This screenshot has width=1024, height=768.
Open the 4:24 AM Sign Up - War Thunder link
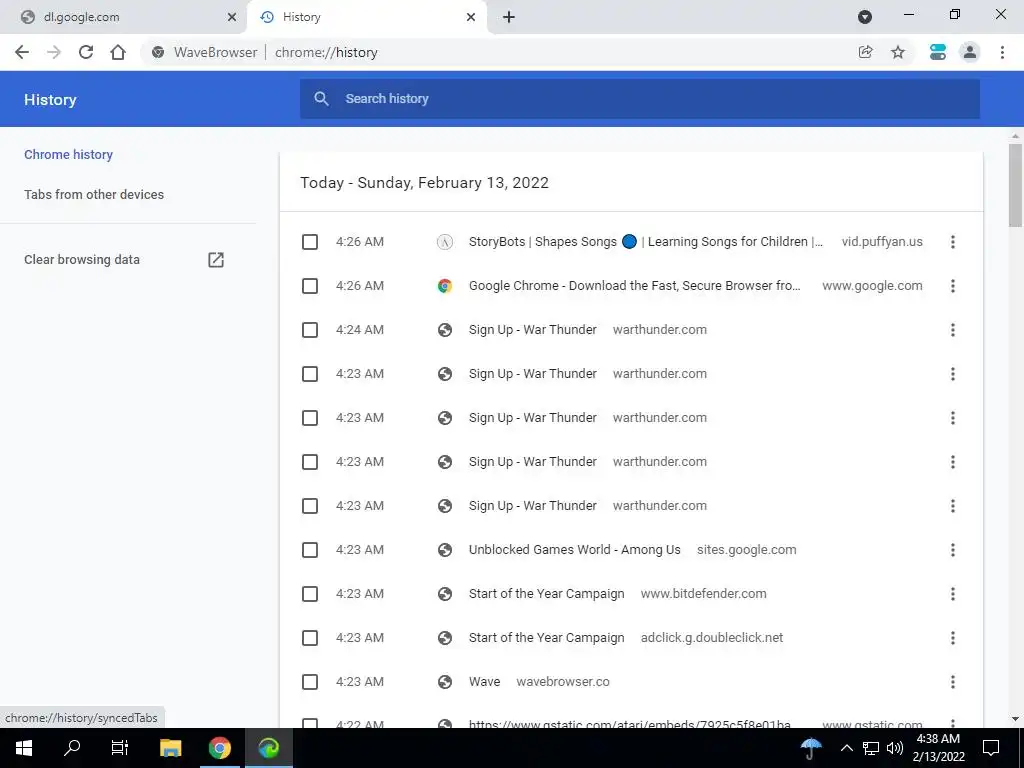tap(533, 330)
